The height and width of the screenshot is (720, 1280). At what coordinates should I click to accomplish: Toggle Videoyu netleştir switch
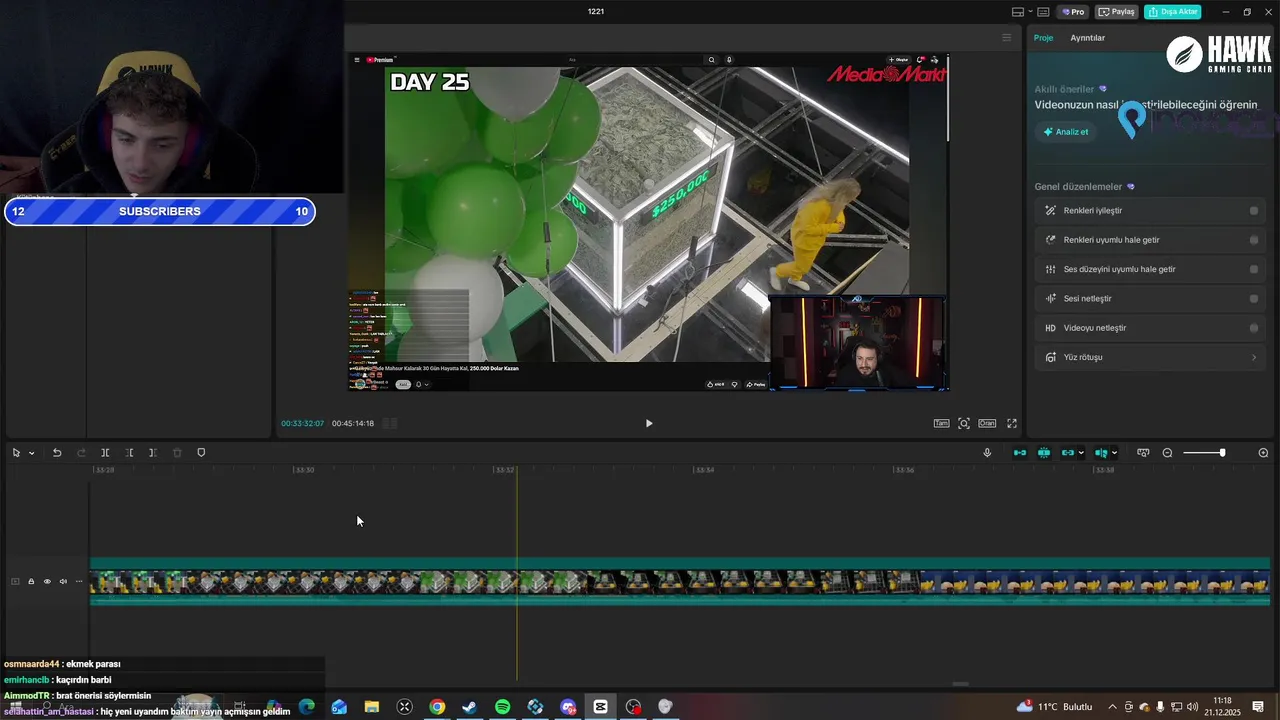pos(1253,328)
